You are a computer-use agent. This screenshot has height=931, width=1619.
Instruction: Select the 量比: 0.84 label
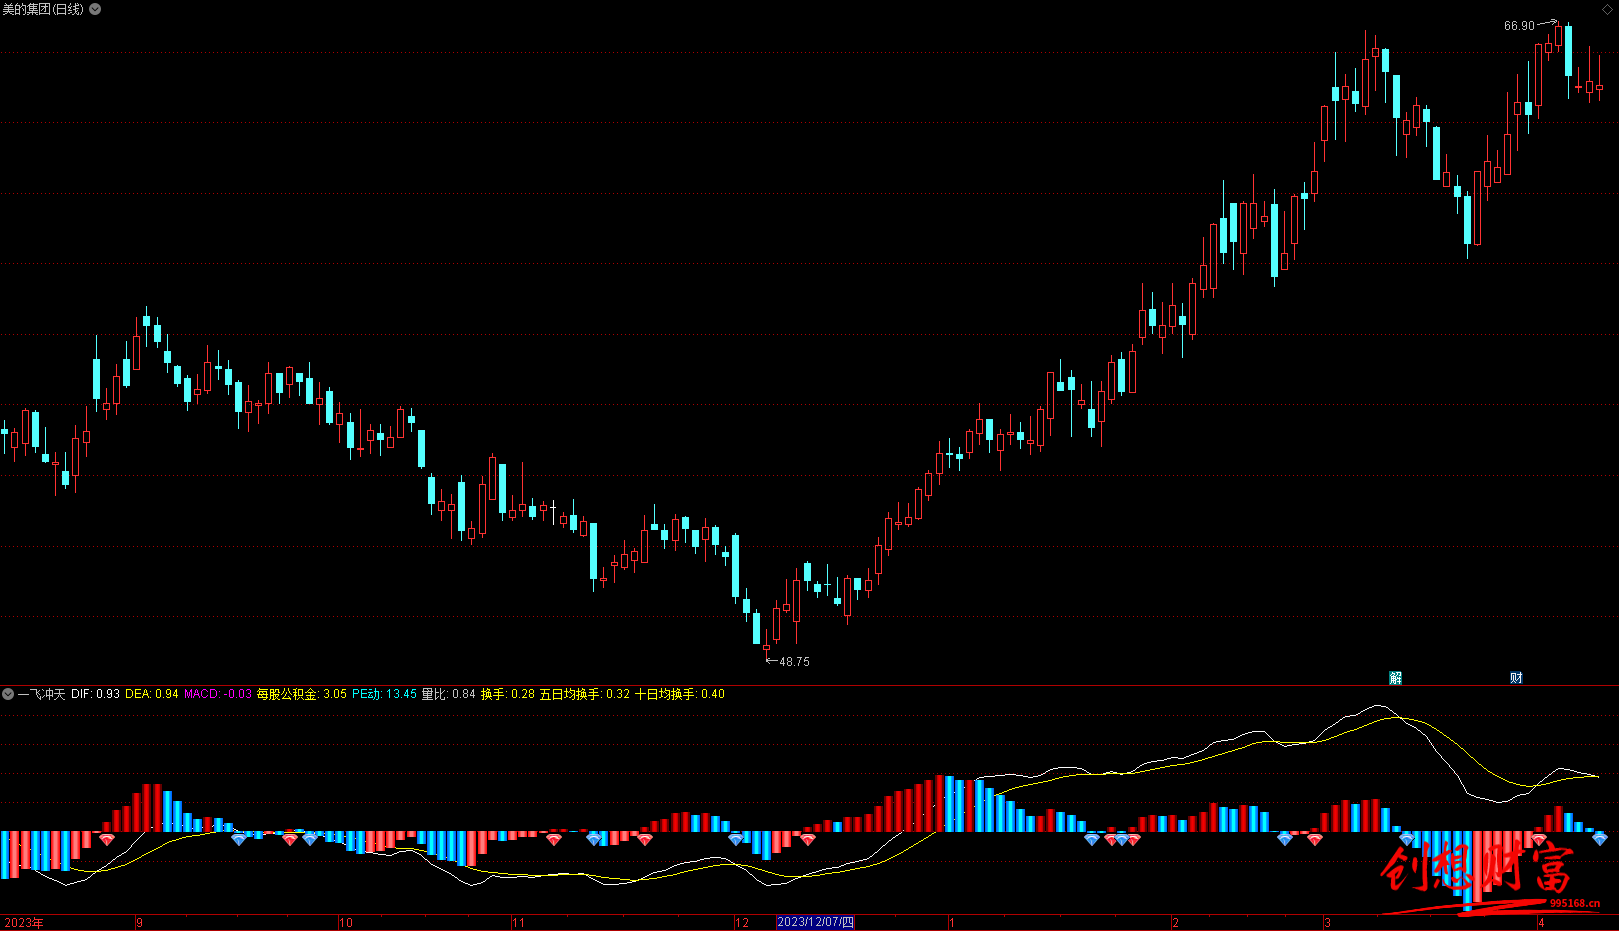(448, 694)
